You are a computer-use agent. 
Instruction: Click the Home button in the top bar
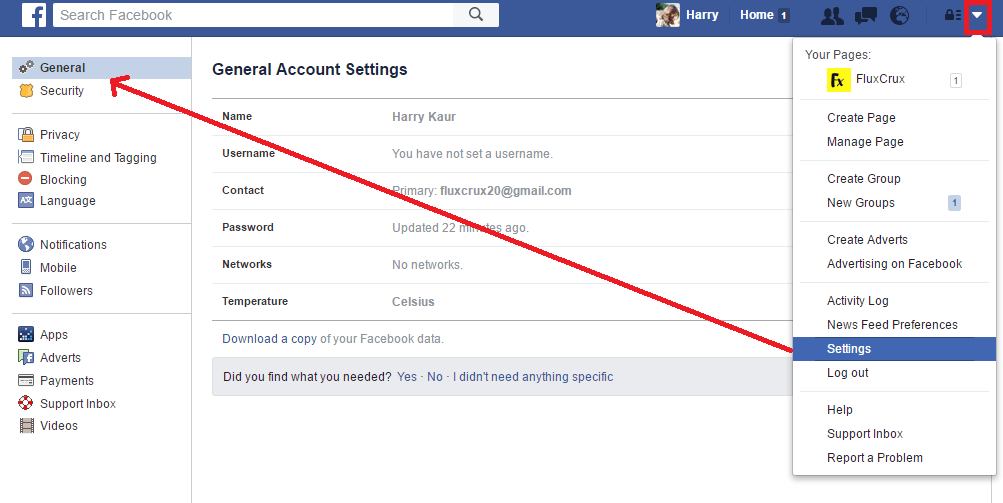(x=757, y=15)
